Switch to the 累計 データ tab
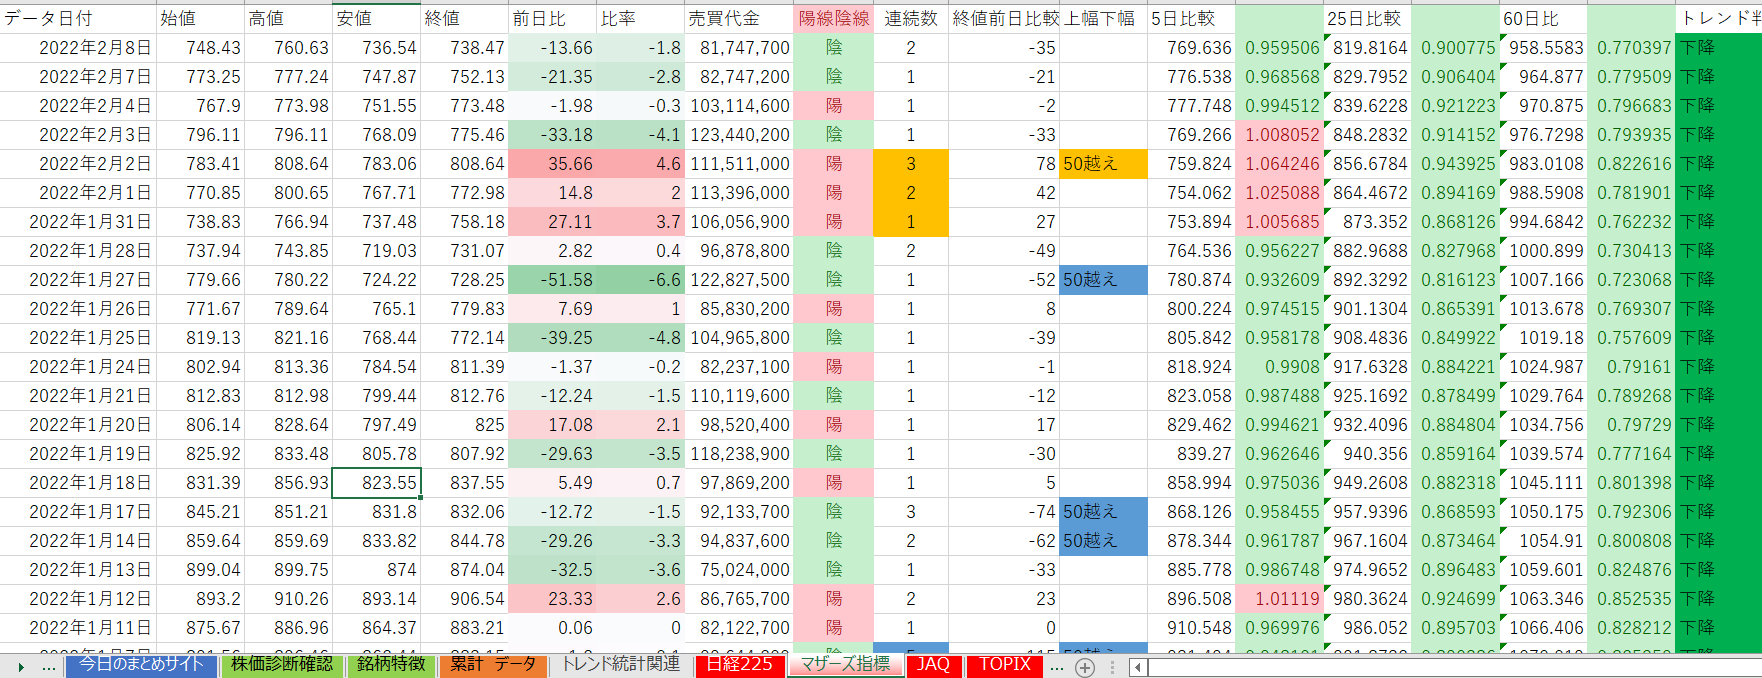The width and height of the screenshot is (1762, 678). tap(493, 665)
